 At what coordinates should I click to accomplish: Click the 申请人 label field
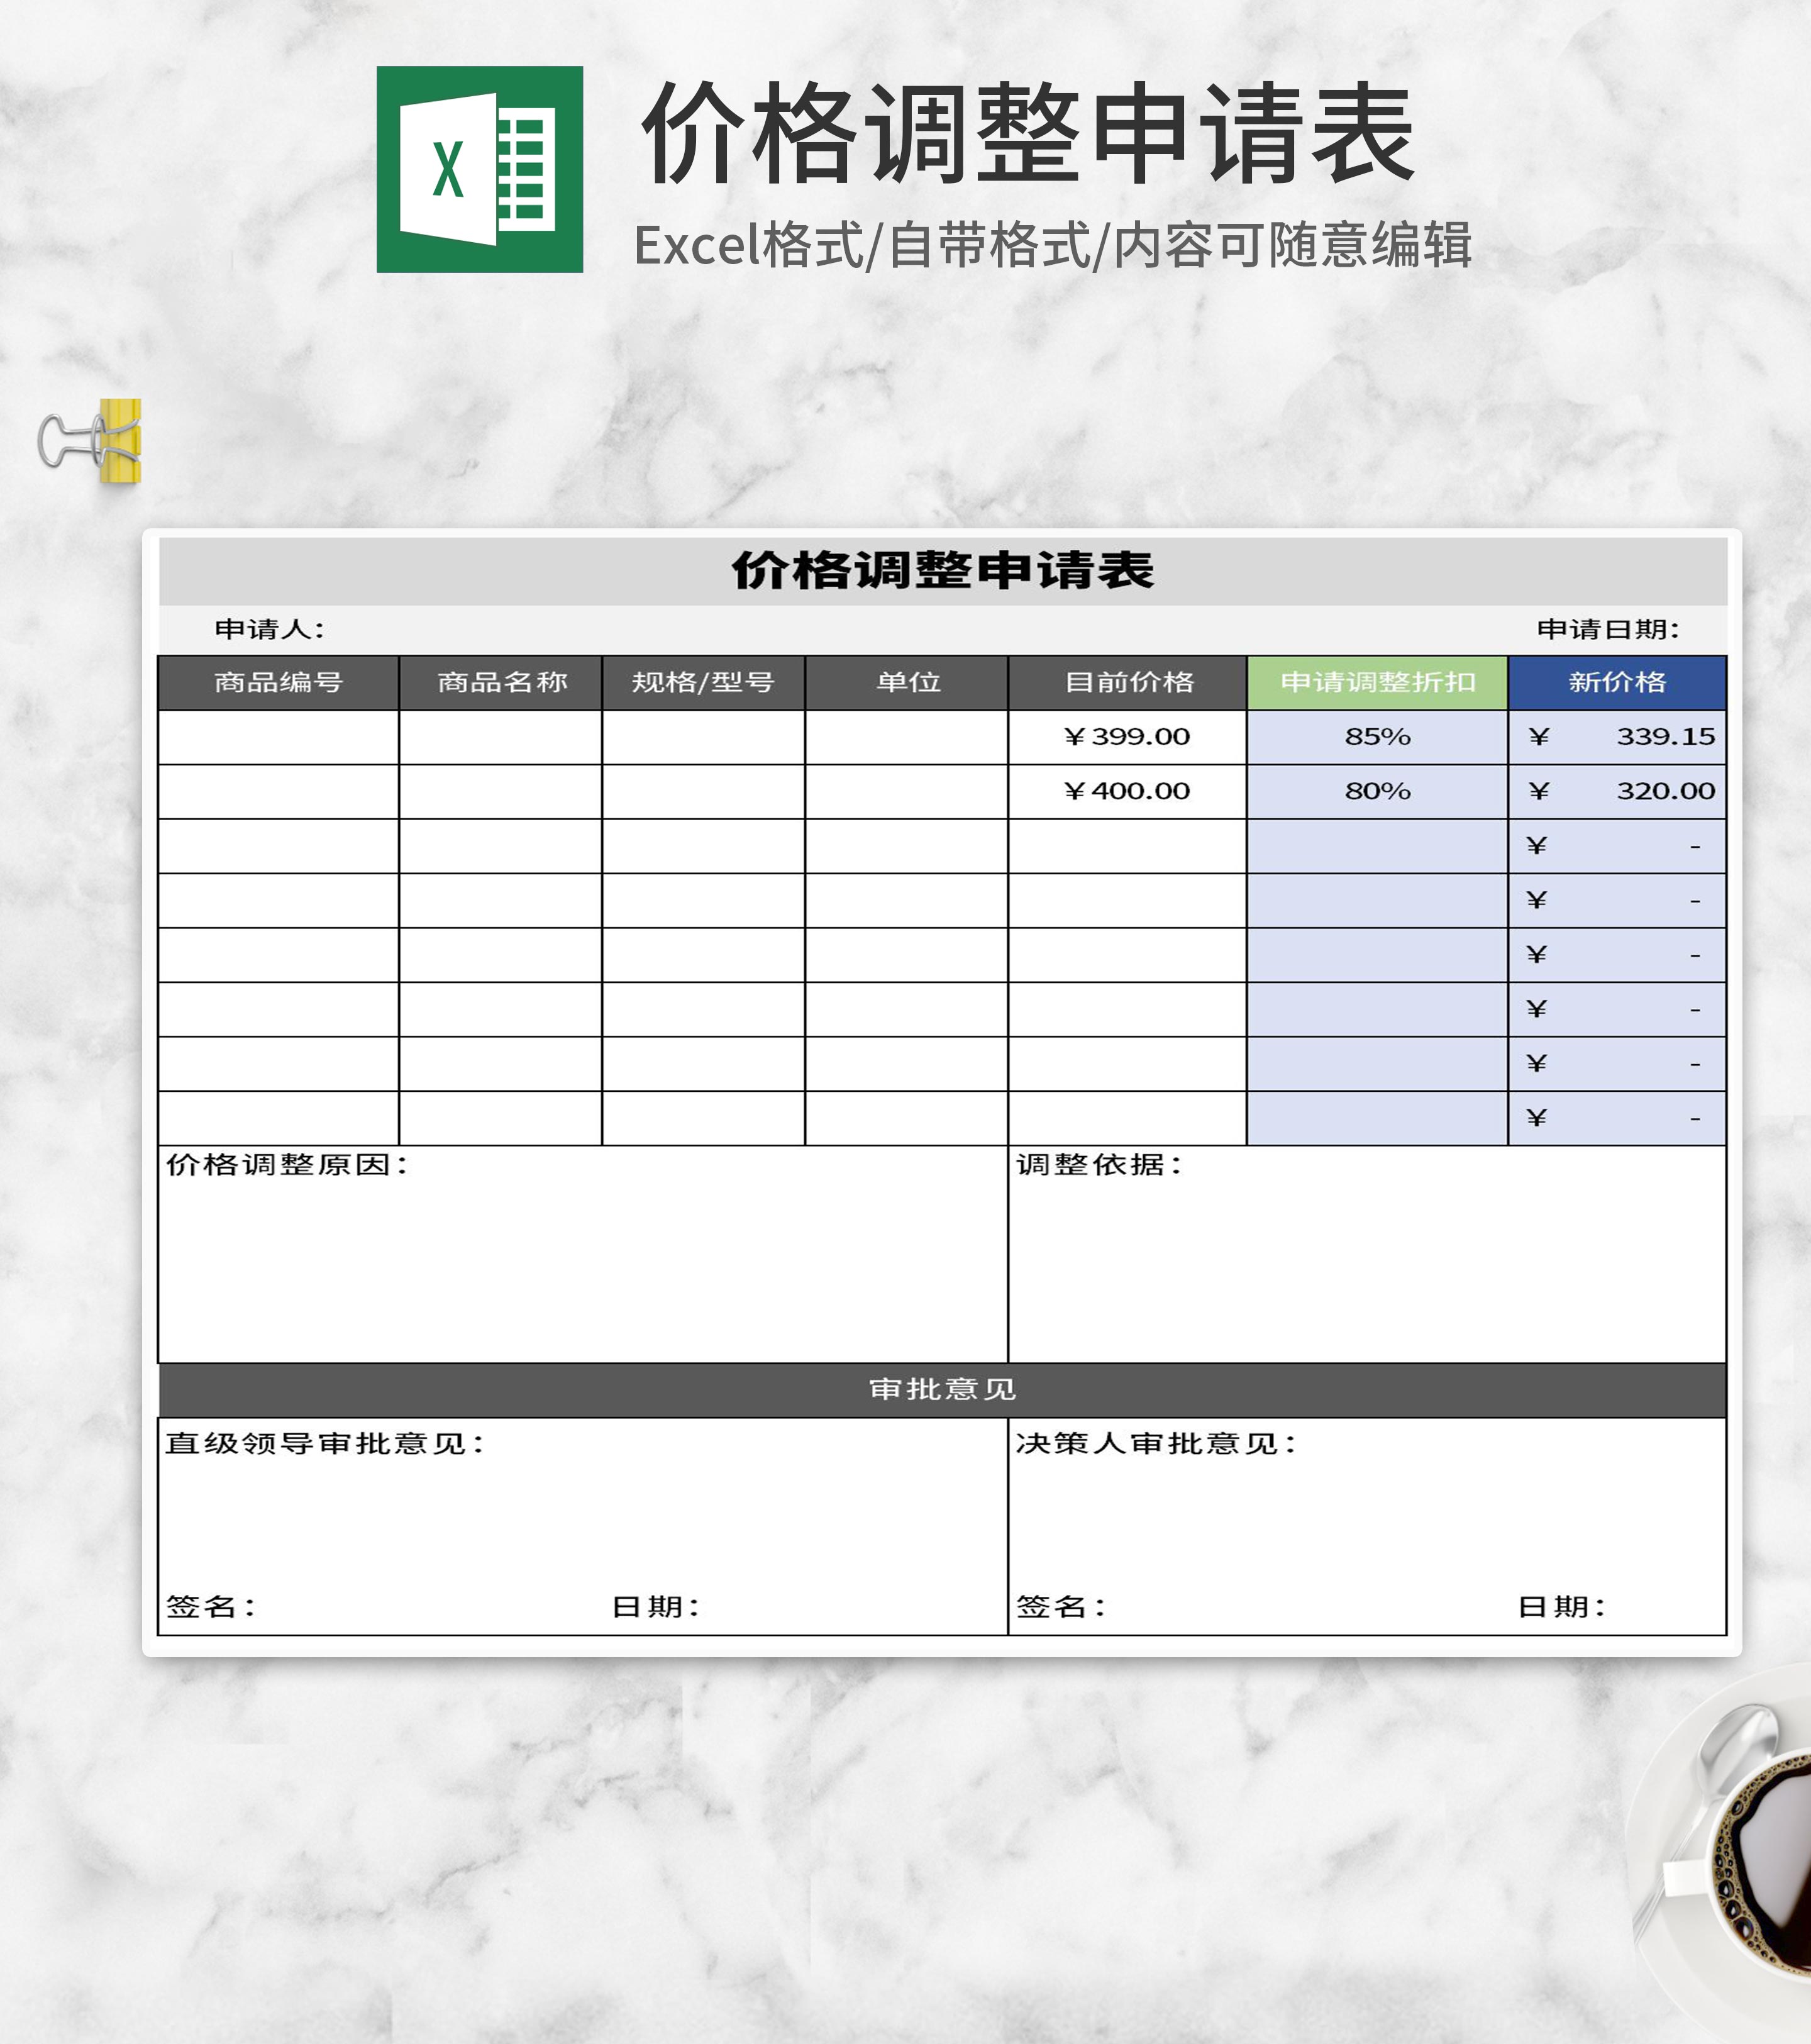270,630
